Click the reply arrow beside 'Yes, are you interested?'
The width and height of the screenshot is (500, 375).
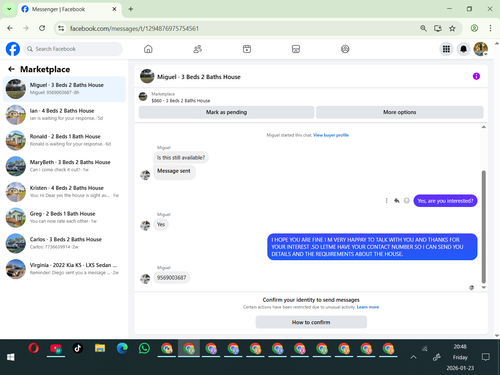[x=397, y=201]
